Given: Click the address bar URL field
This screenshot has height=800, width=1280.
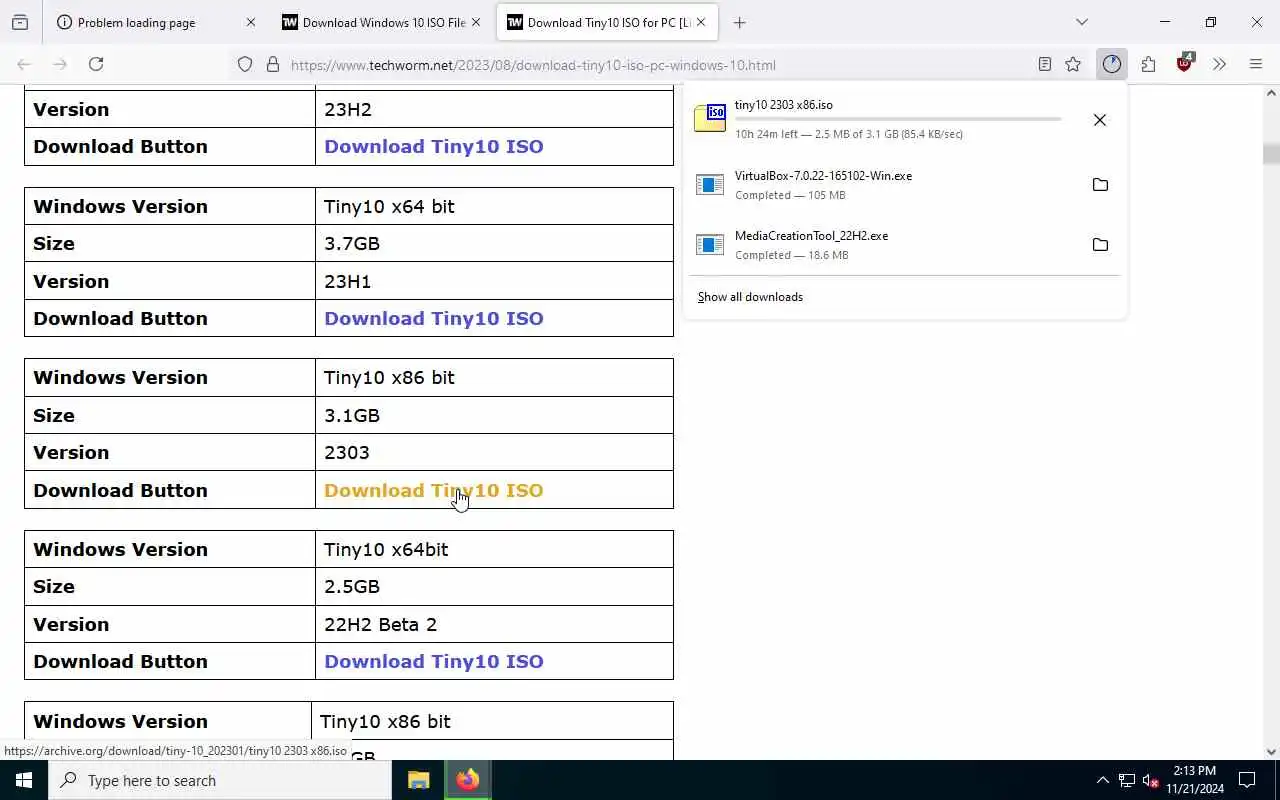Looking at the screenshot, I should (x=660, y=65).
